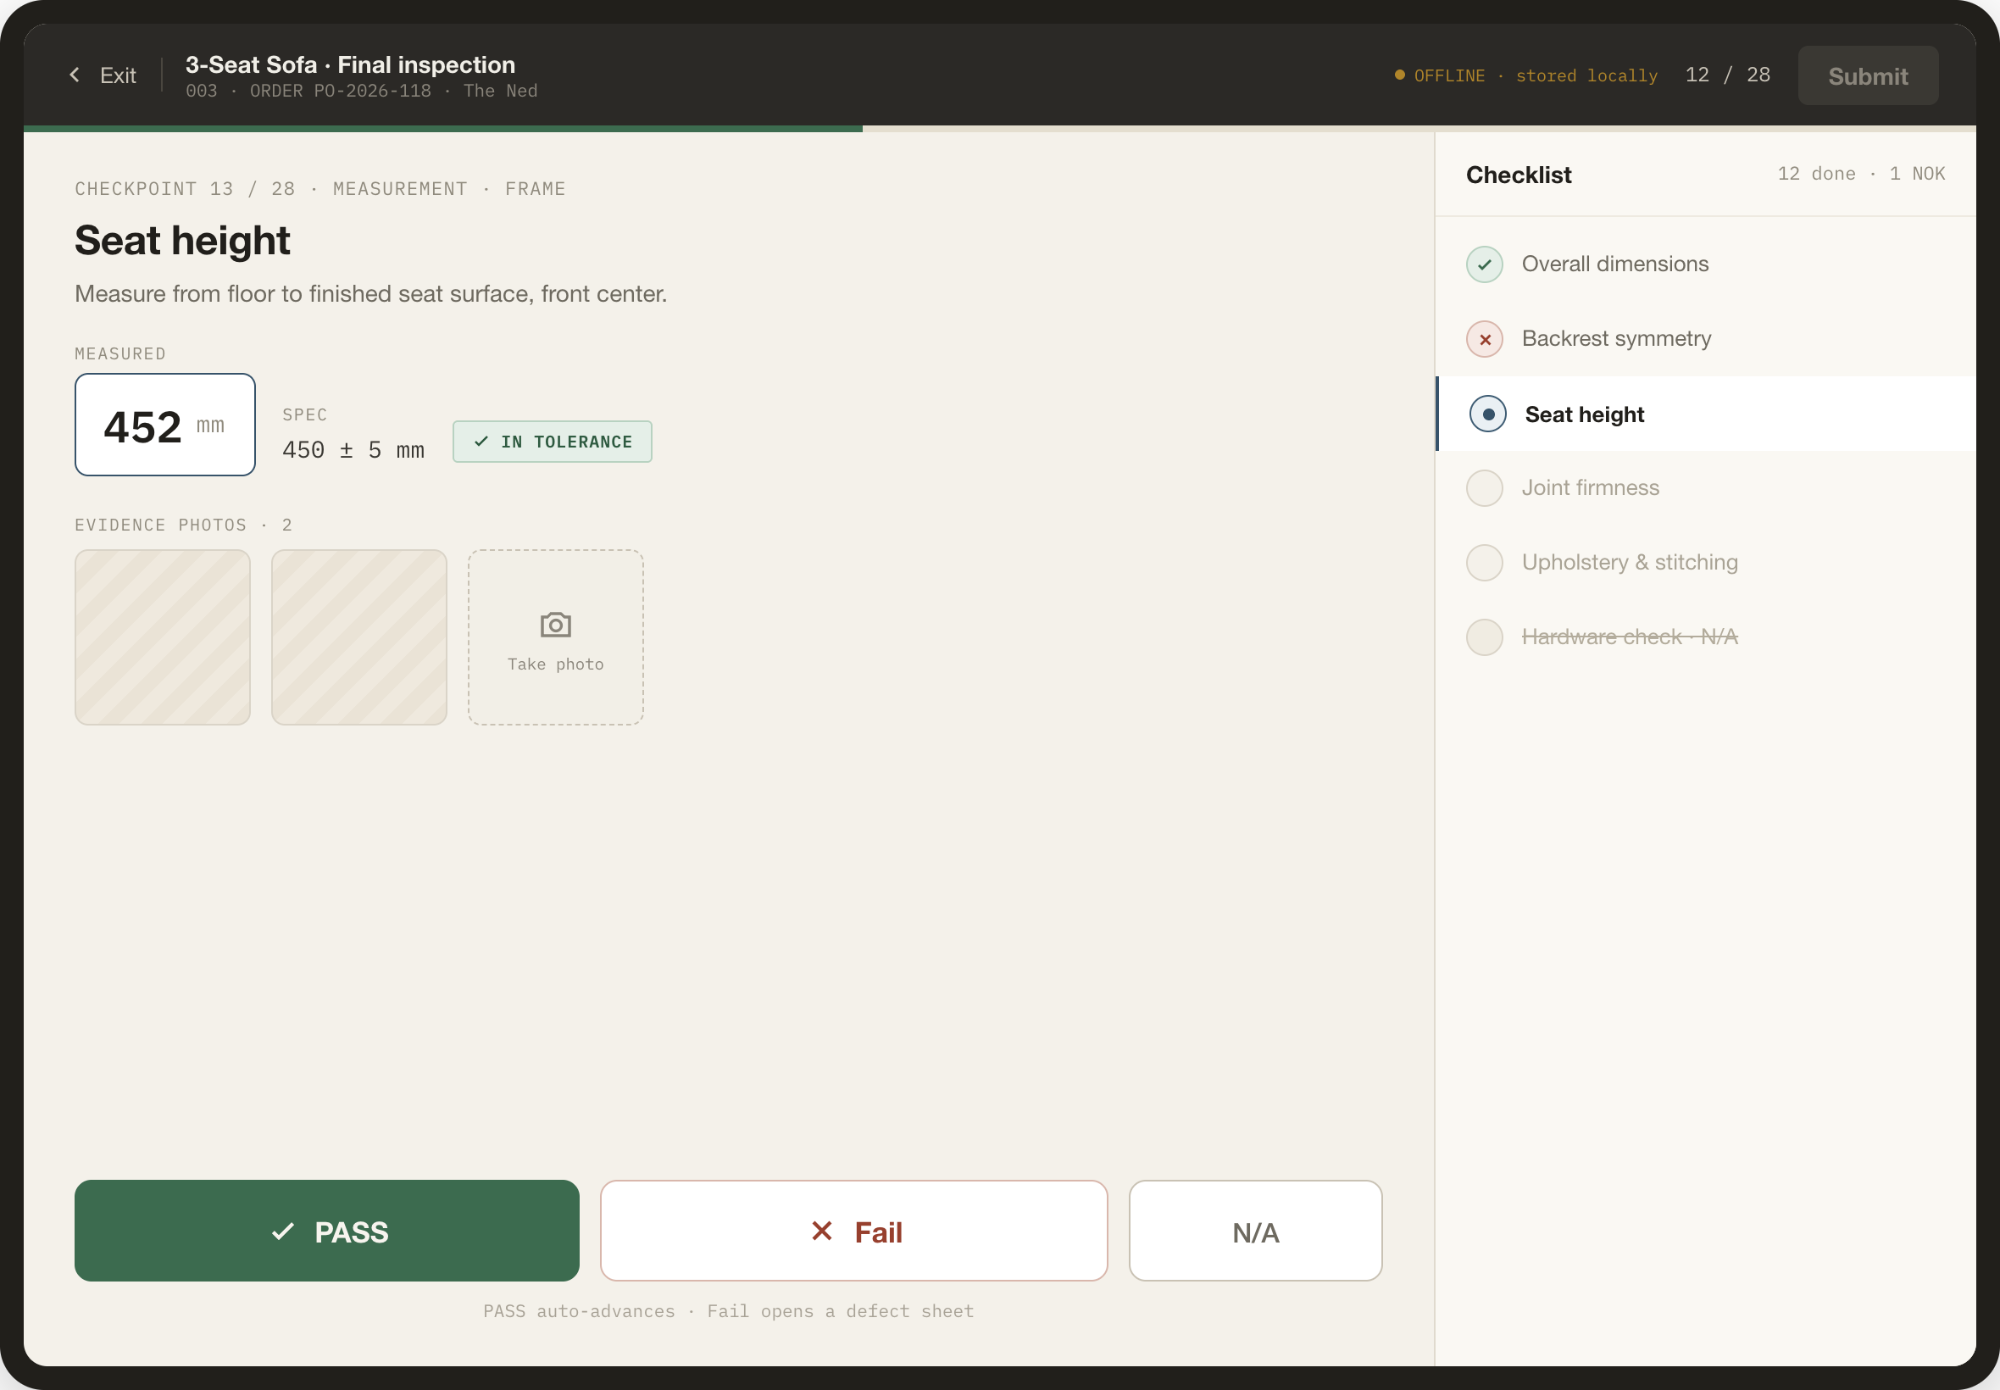Select Seat height checklist item
The height and width of the screenshot is (1390, 2000).
point(1706,414)
